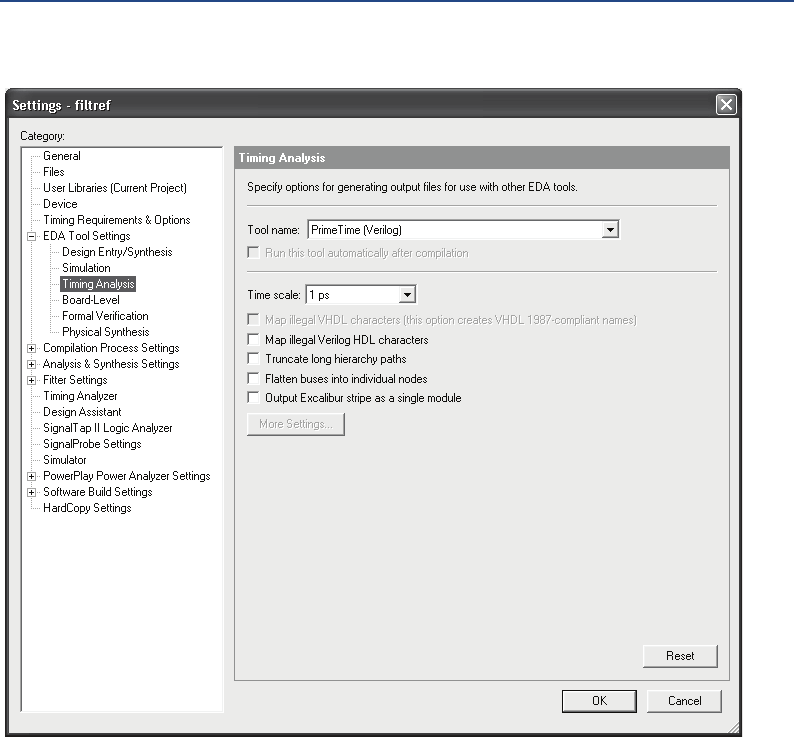Toggle Truncate long hierarchy paths checkbox
The image size is (794, 737).
254,359
